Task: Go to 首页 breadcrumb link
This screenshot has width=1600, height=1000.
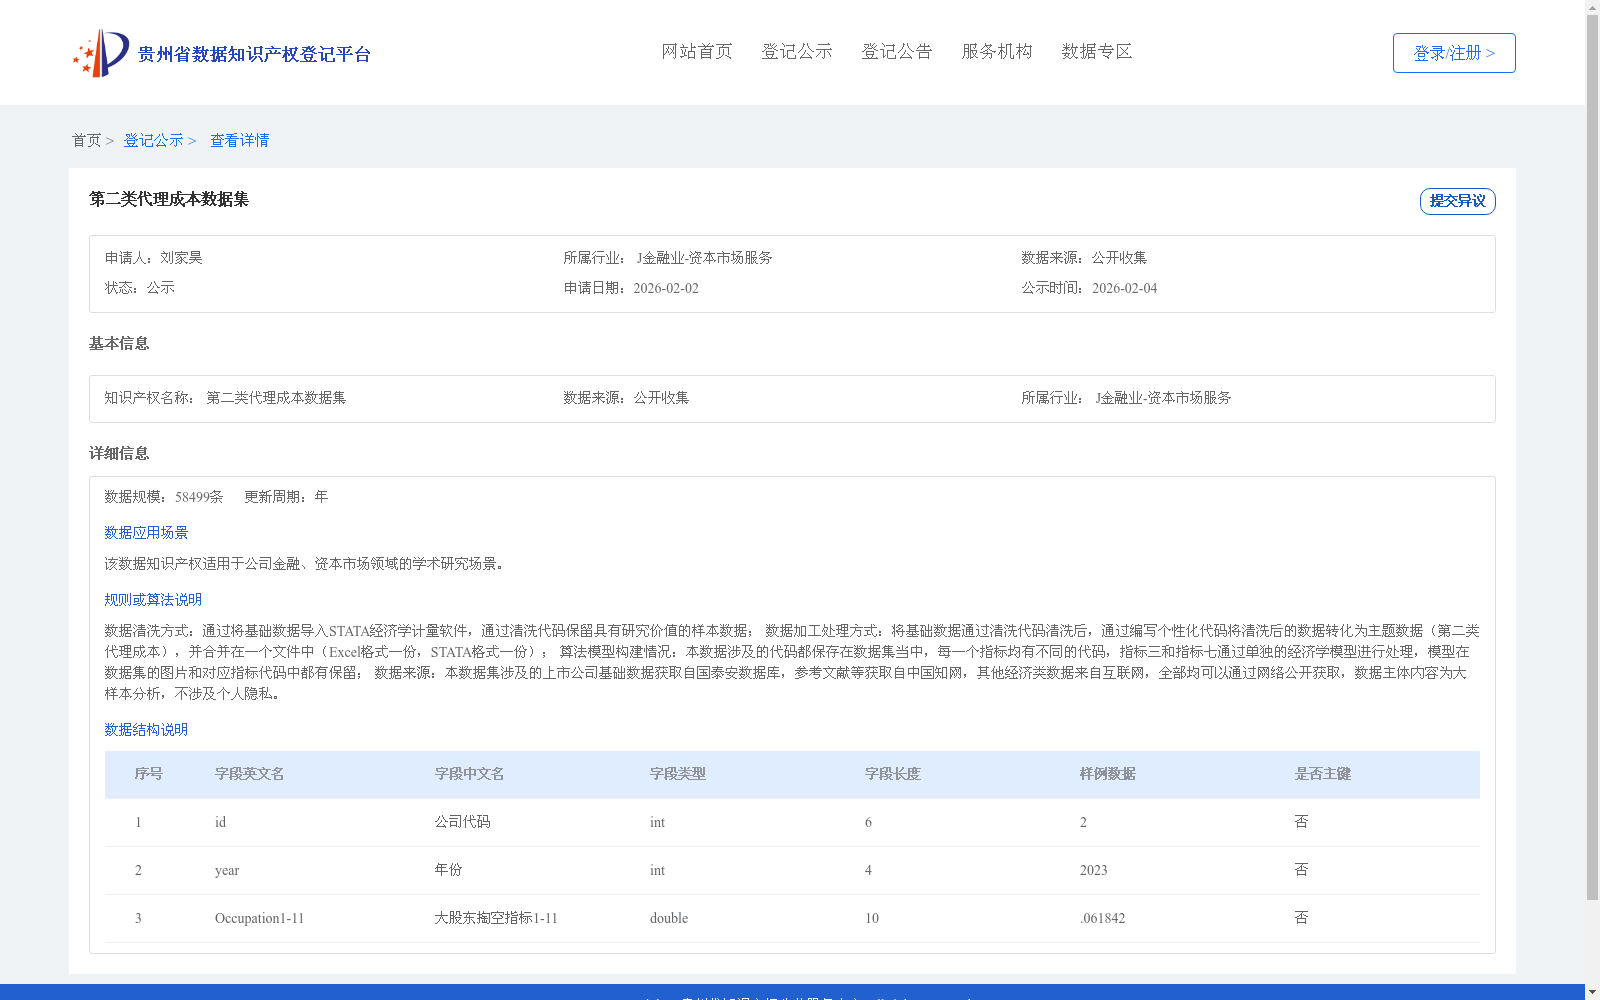Action: pyautogui.click(x=86, y=141)
